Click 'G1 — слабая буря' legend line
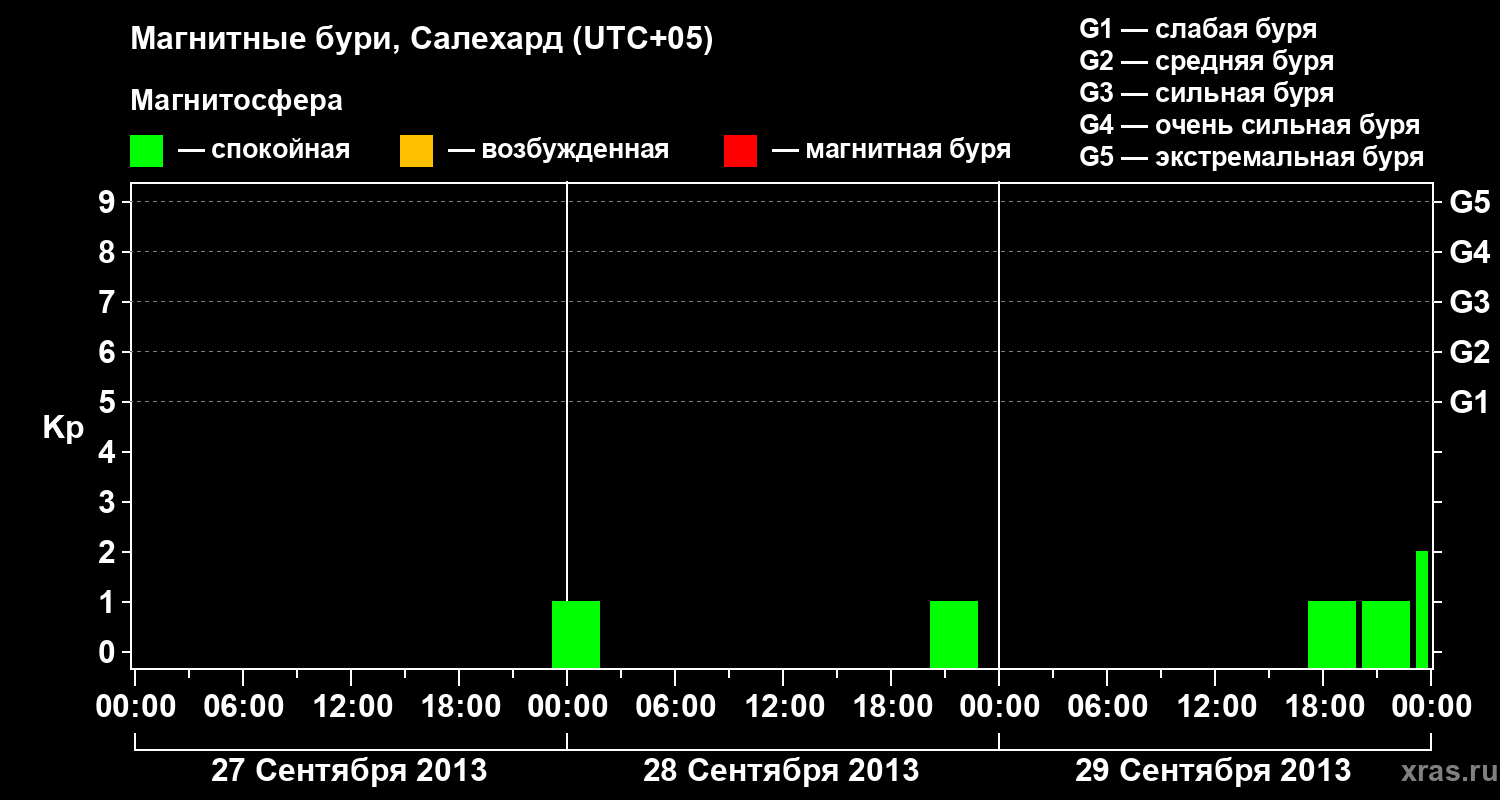Screen dimensions: 1500x800 click(x=1198, y=29)
